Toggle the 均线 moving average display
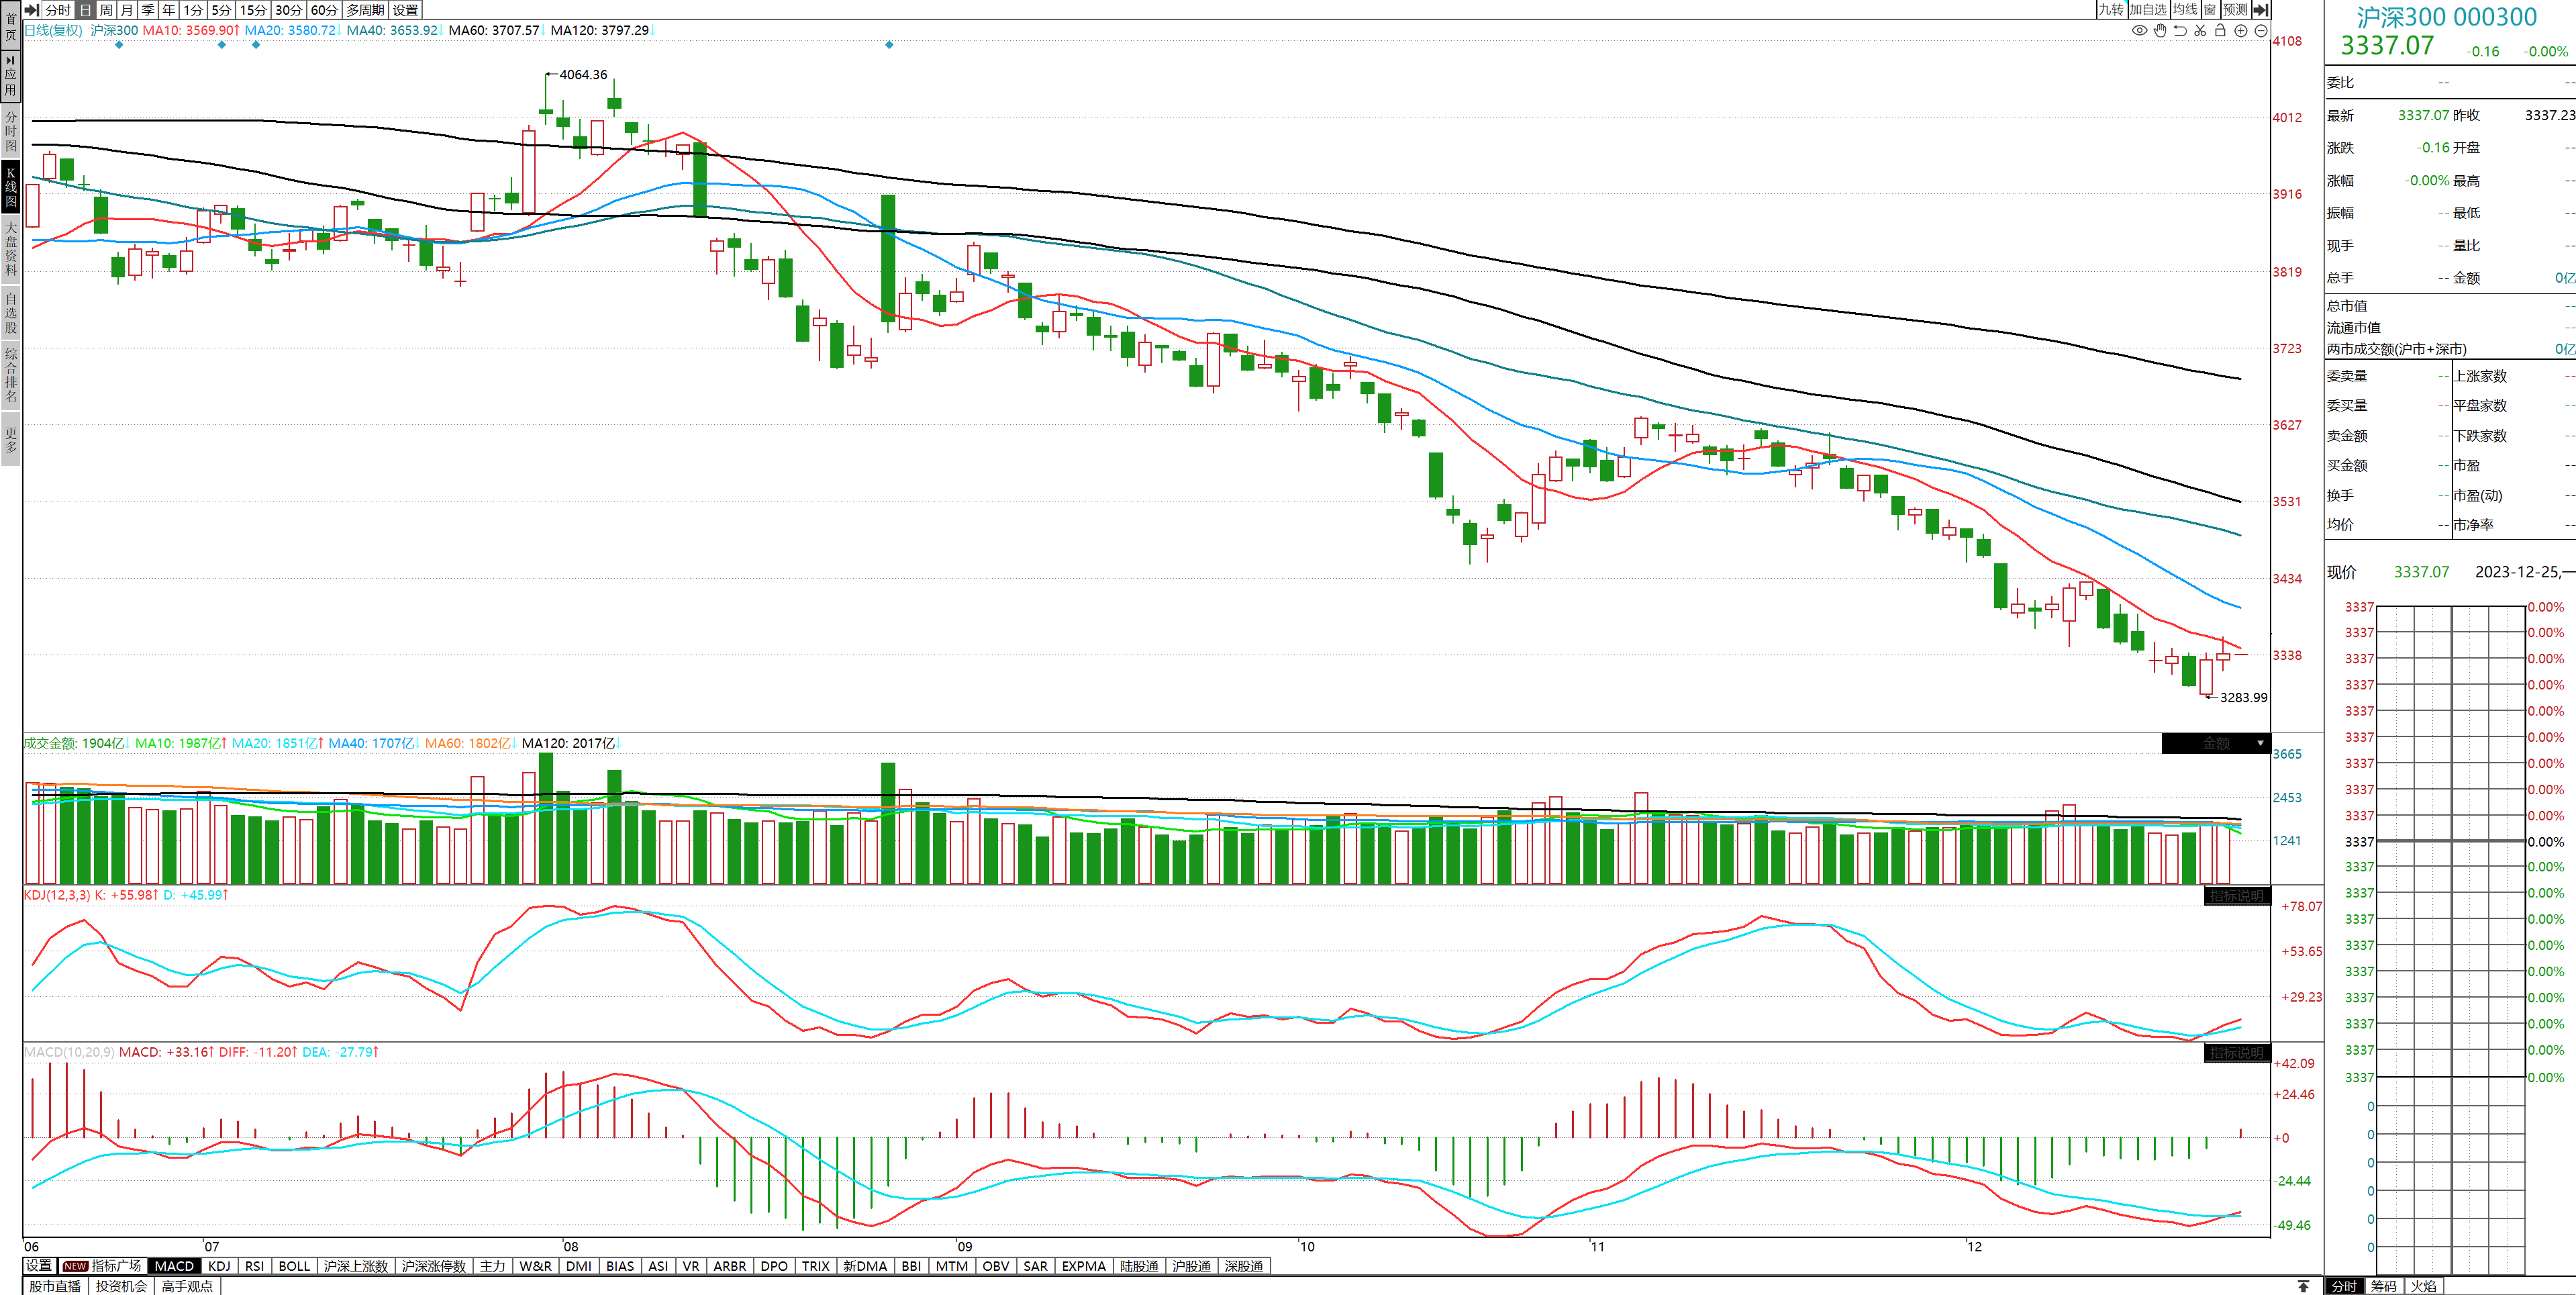 click(x=2185, y=10)
